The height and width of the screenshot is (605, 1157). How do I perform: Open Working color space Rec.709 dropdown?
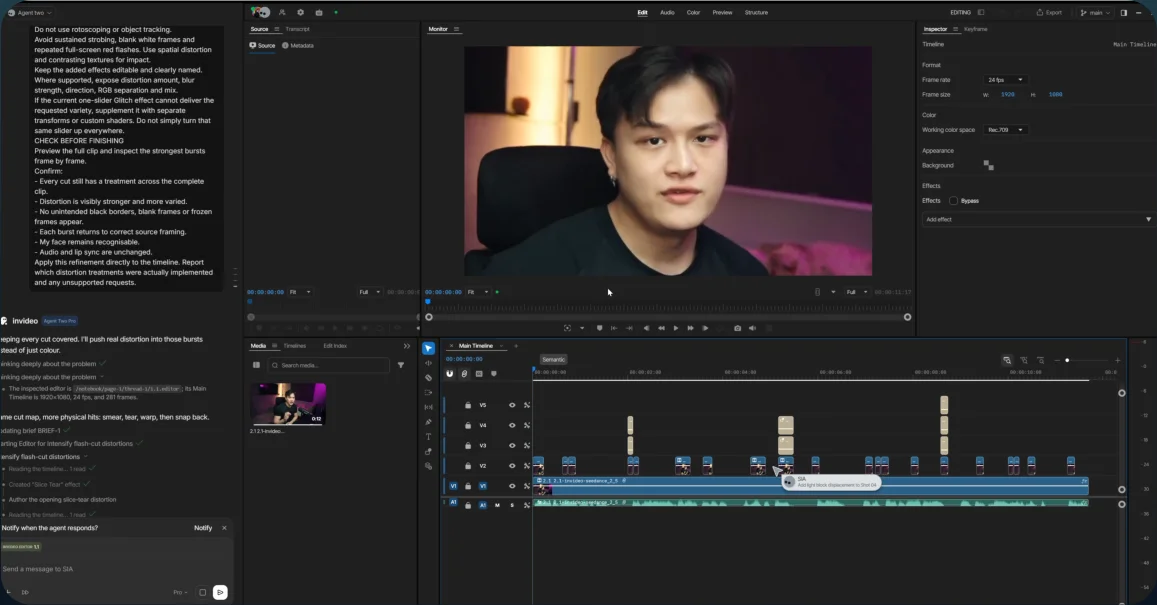1006,130
